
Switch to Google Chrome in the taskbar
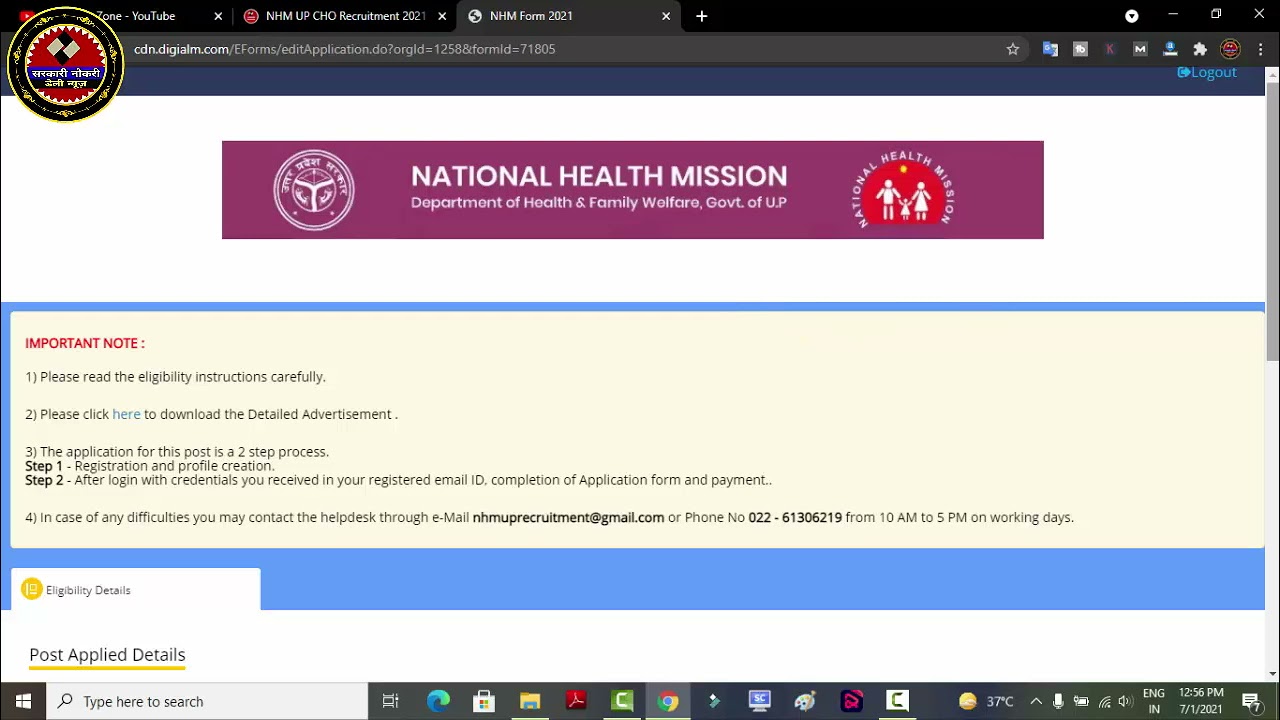coord(668,701)
